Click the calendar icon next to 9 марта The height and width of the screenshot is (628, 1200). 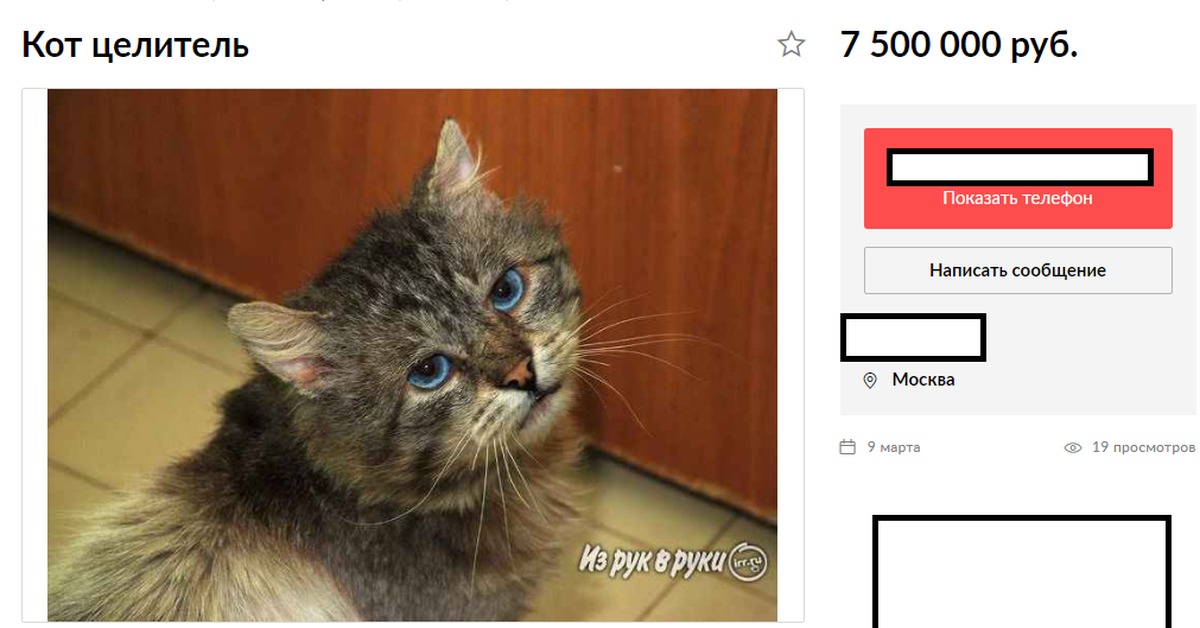[x=847, y=447]
